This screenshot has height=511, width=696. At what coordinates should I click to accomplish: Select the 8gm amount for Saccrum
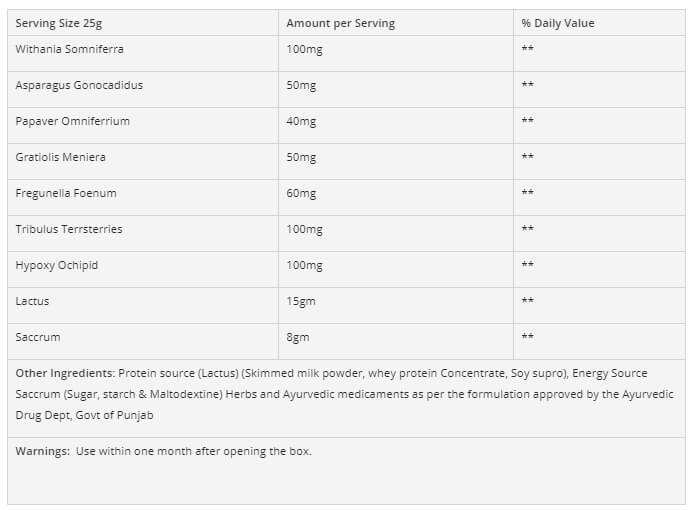(298, 337)
